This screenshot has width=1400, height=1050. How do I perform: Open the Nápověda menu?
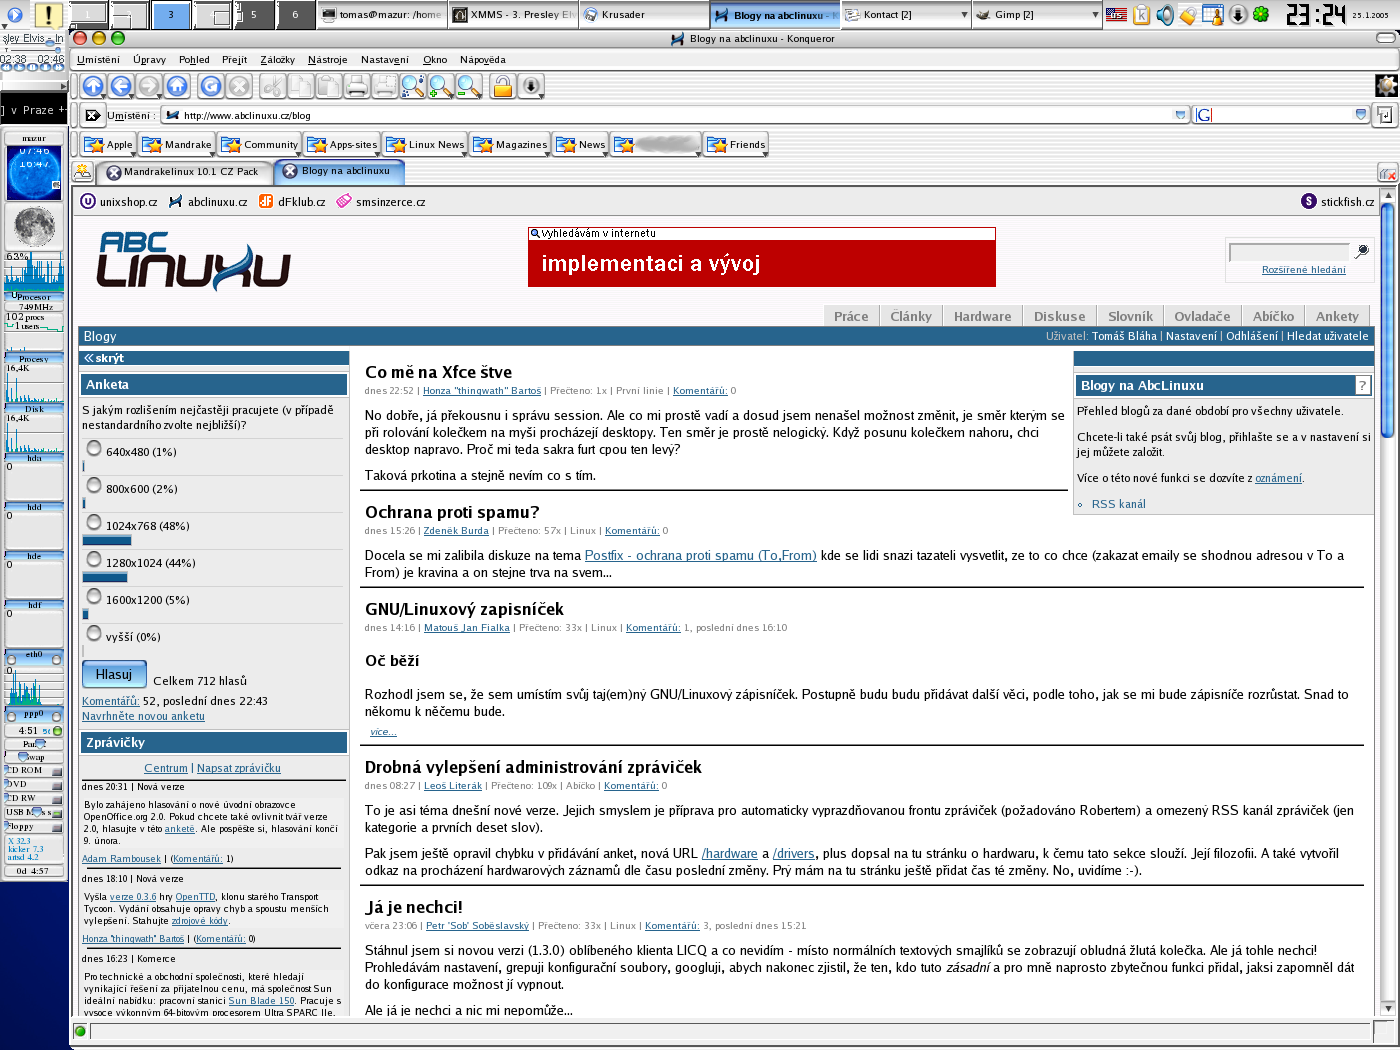tap(483, 60)
